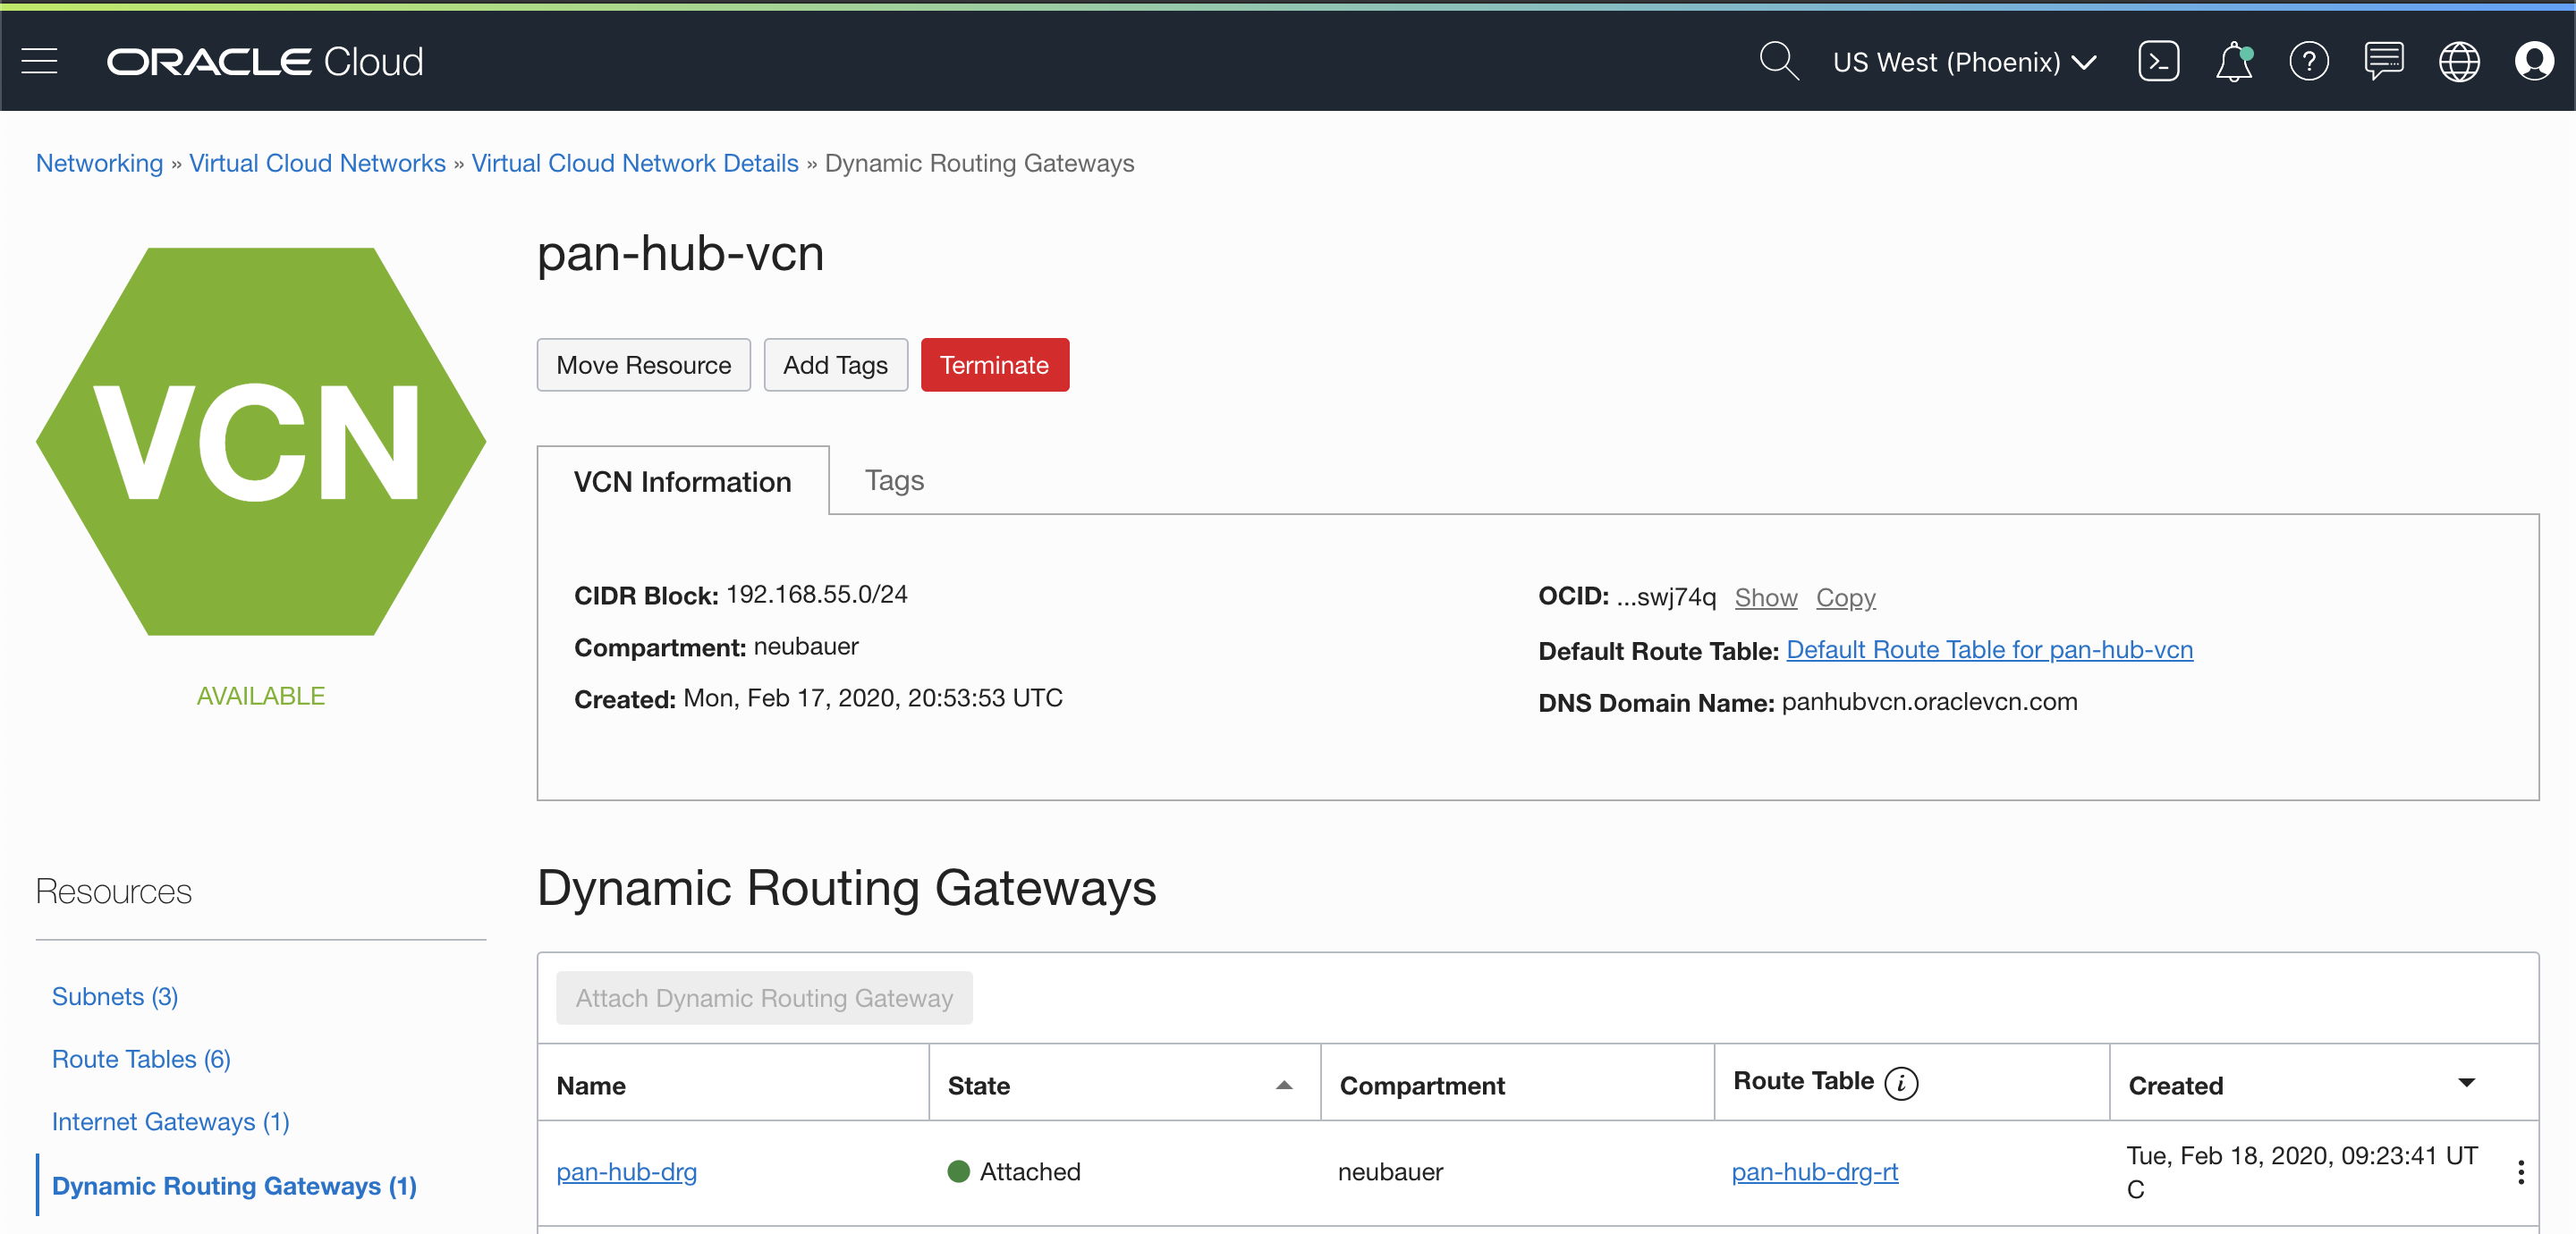Click the search magnifier icon
This screenshot has width=2576, height=1234.
(1778, 62)
